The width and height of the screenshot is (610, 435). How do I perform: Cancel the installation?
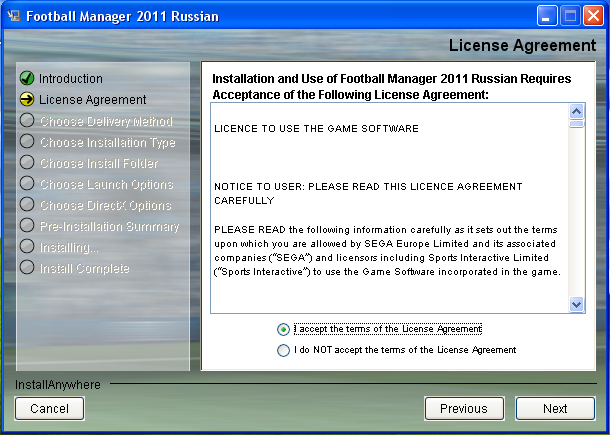coord(49,409)
